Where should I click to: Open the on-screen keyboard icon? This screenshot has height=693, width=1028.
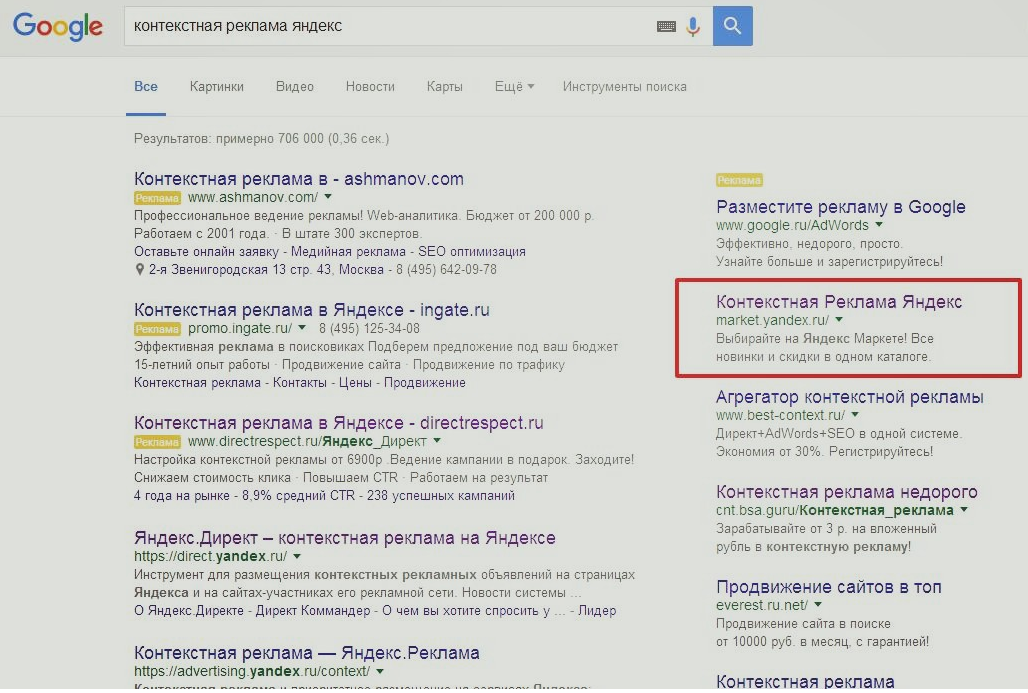[x=666, y=27]
